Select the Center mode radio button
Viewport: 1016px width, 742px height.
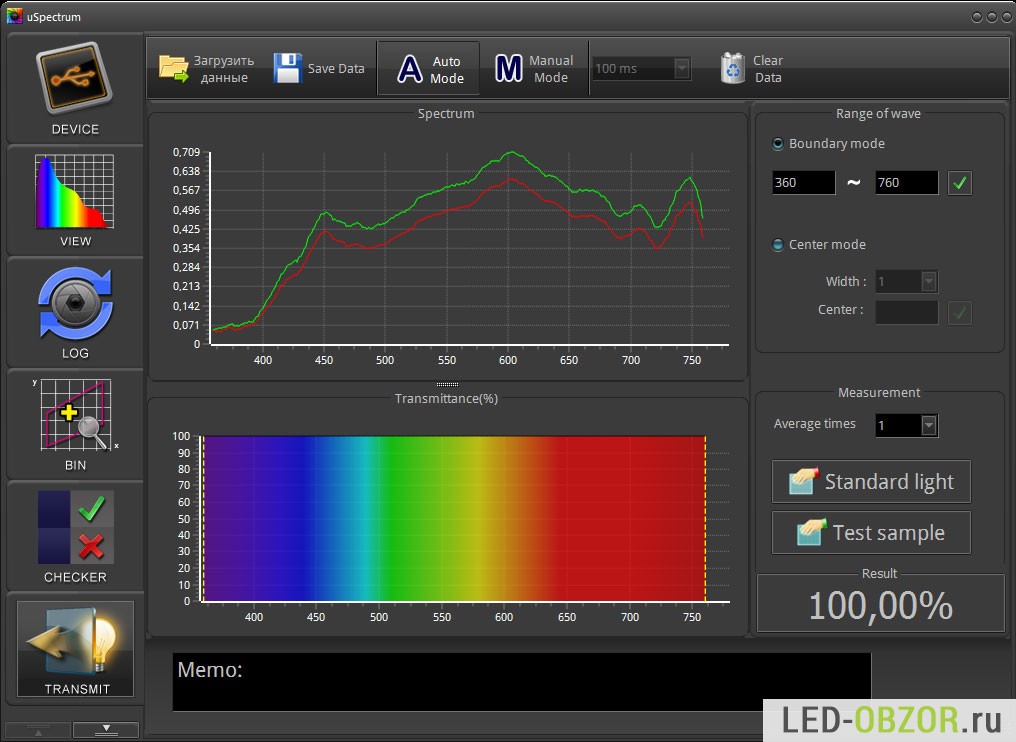tap(778, 245)
